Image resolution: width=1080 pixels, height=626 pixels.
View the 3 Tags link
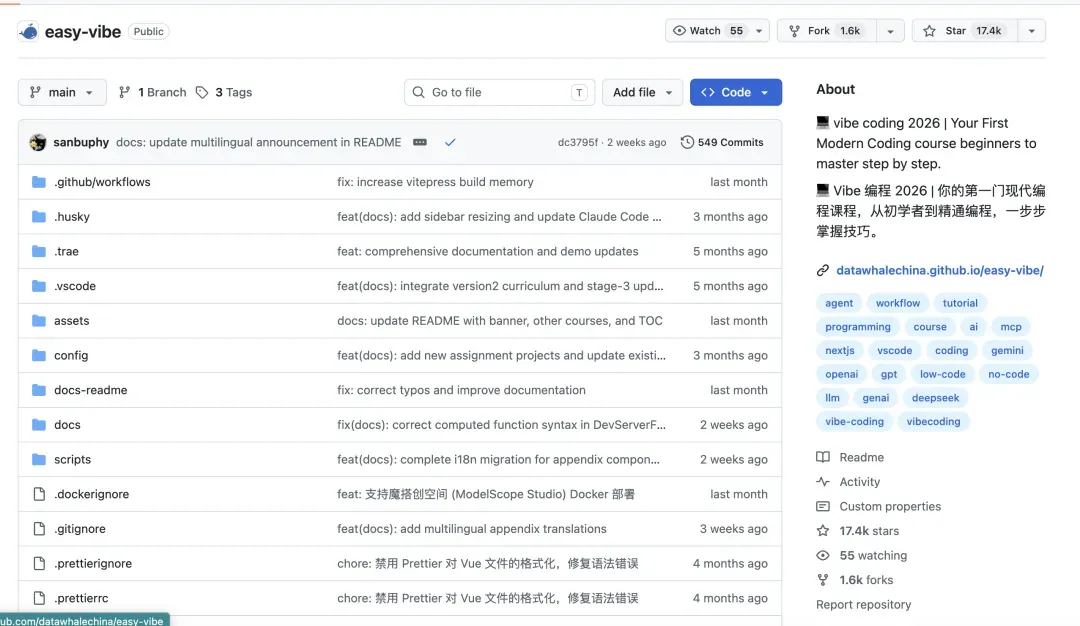click(224, 92)
